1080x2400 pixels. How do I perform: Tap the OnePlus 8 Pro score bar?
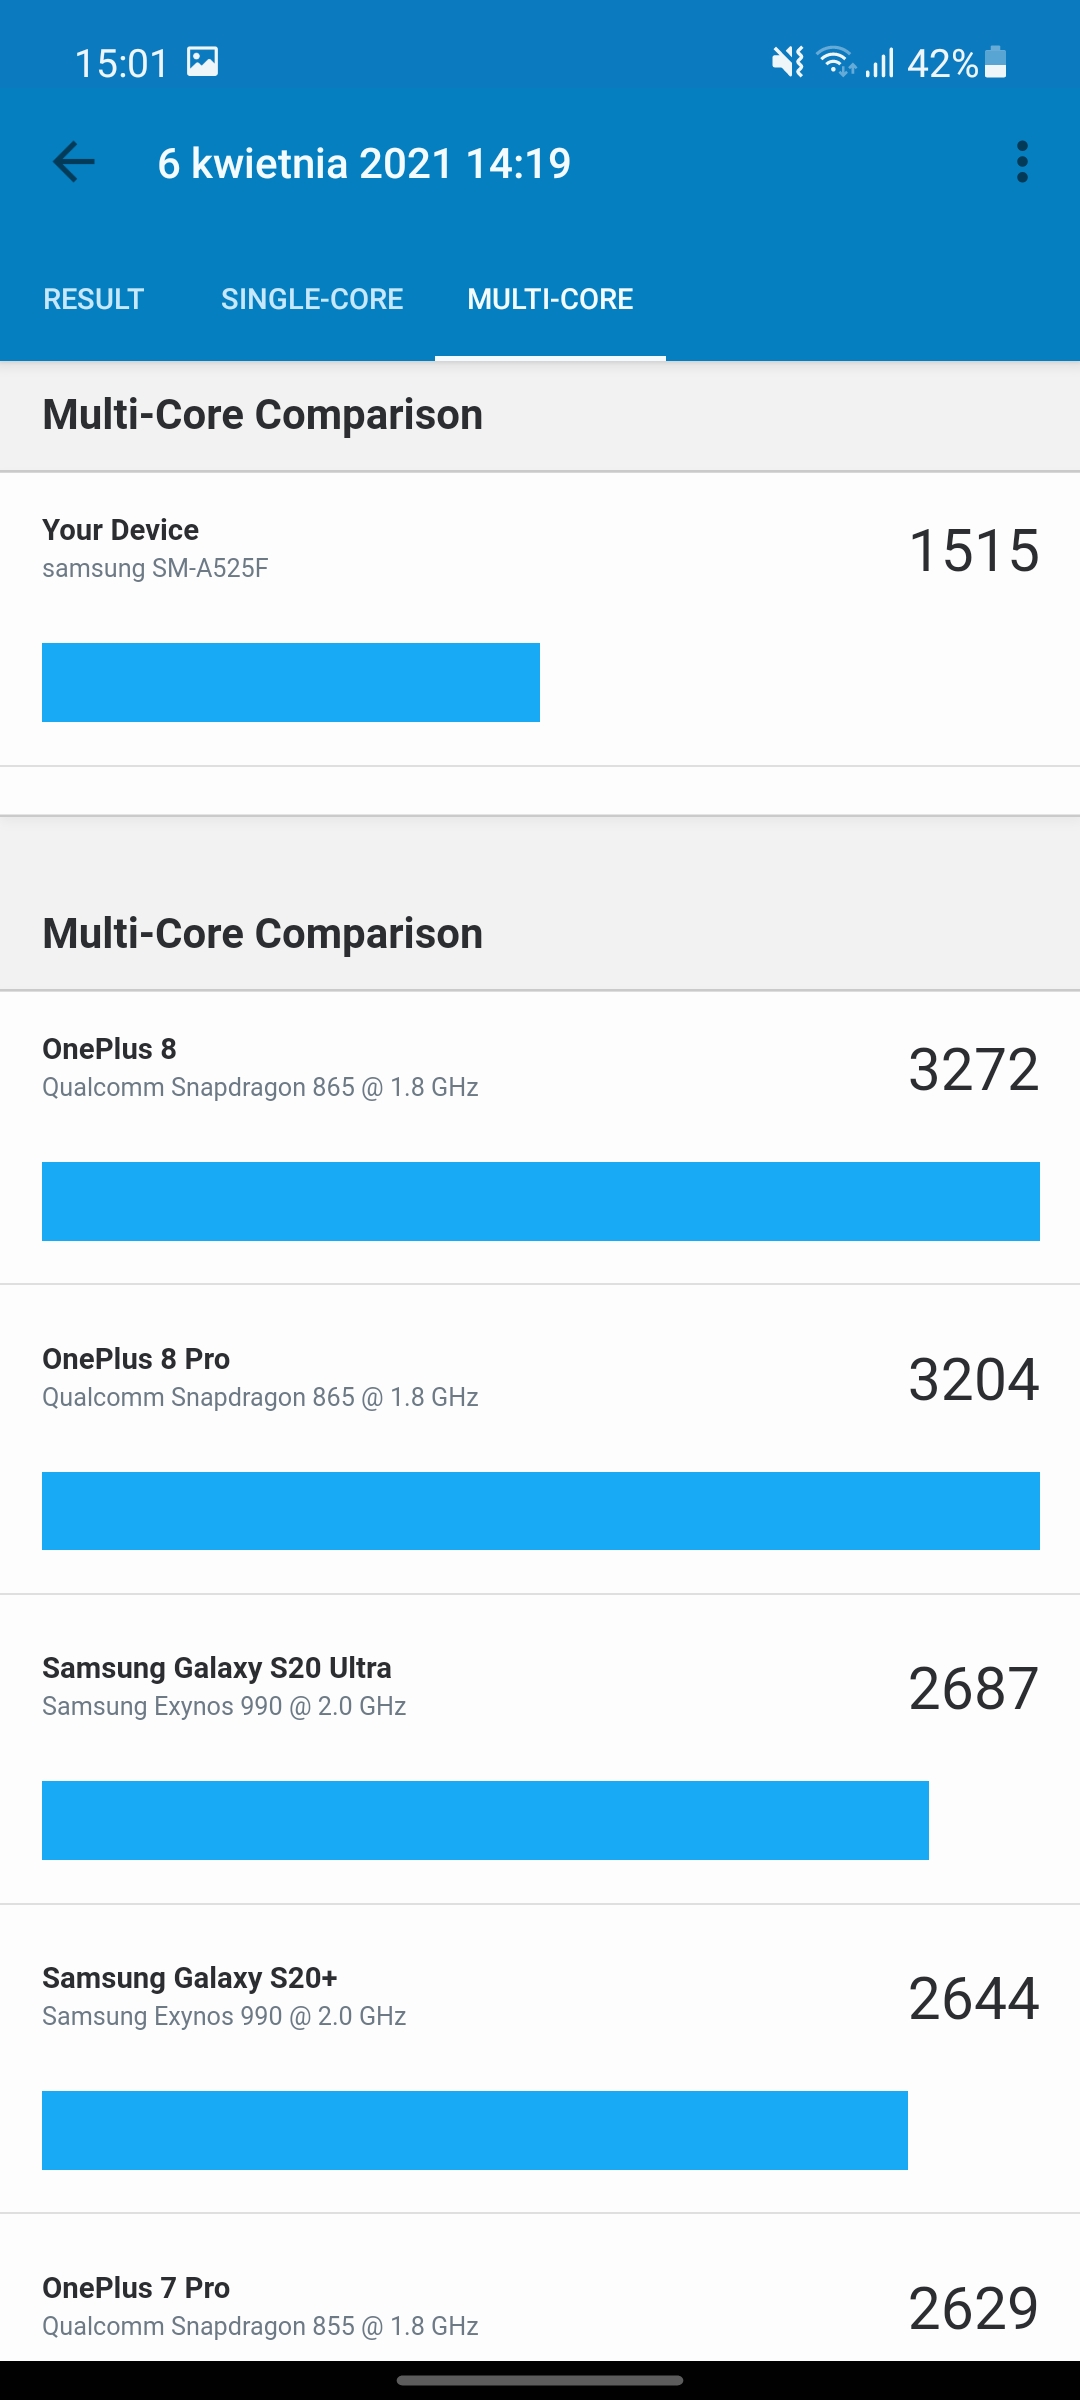tap(540, 1511)
